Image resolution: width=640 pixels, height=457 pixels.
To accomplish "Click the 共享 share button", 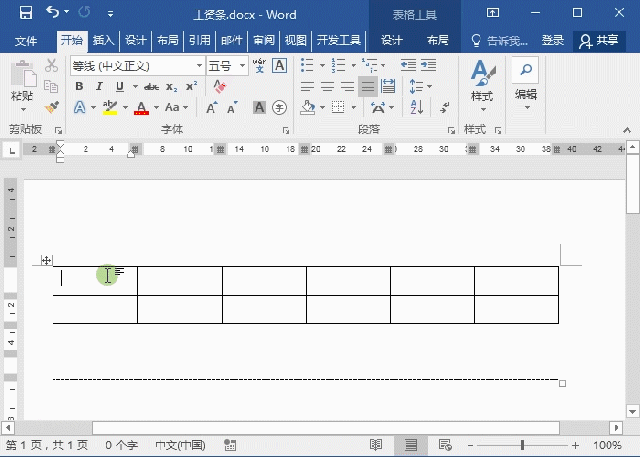I will pos(599,40).
